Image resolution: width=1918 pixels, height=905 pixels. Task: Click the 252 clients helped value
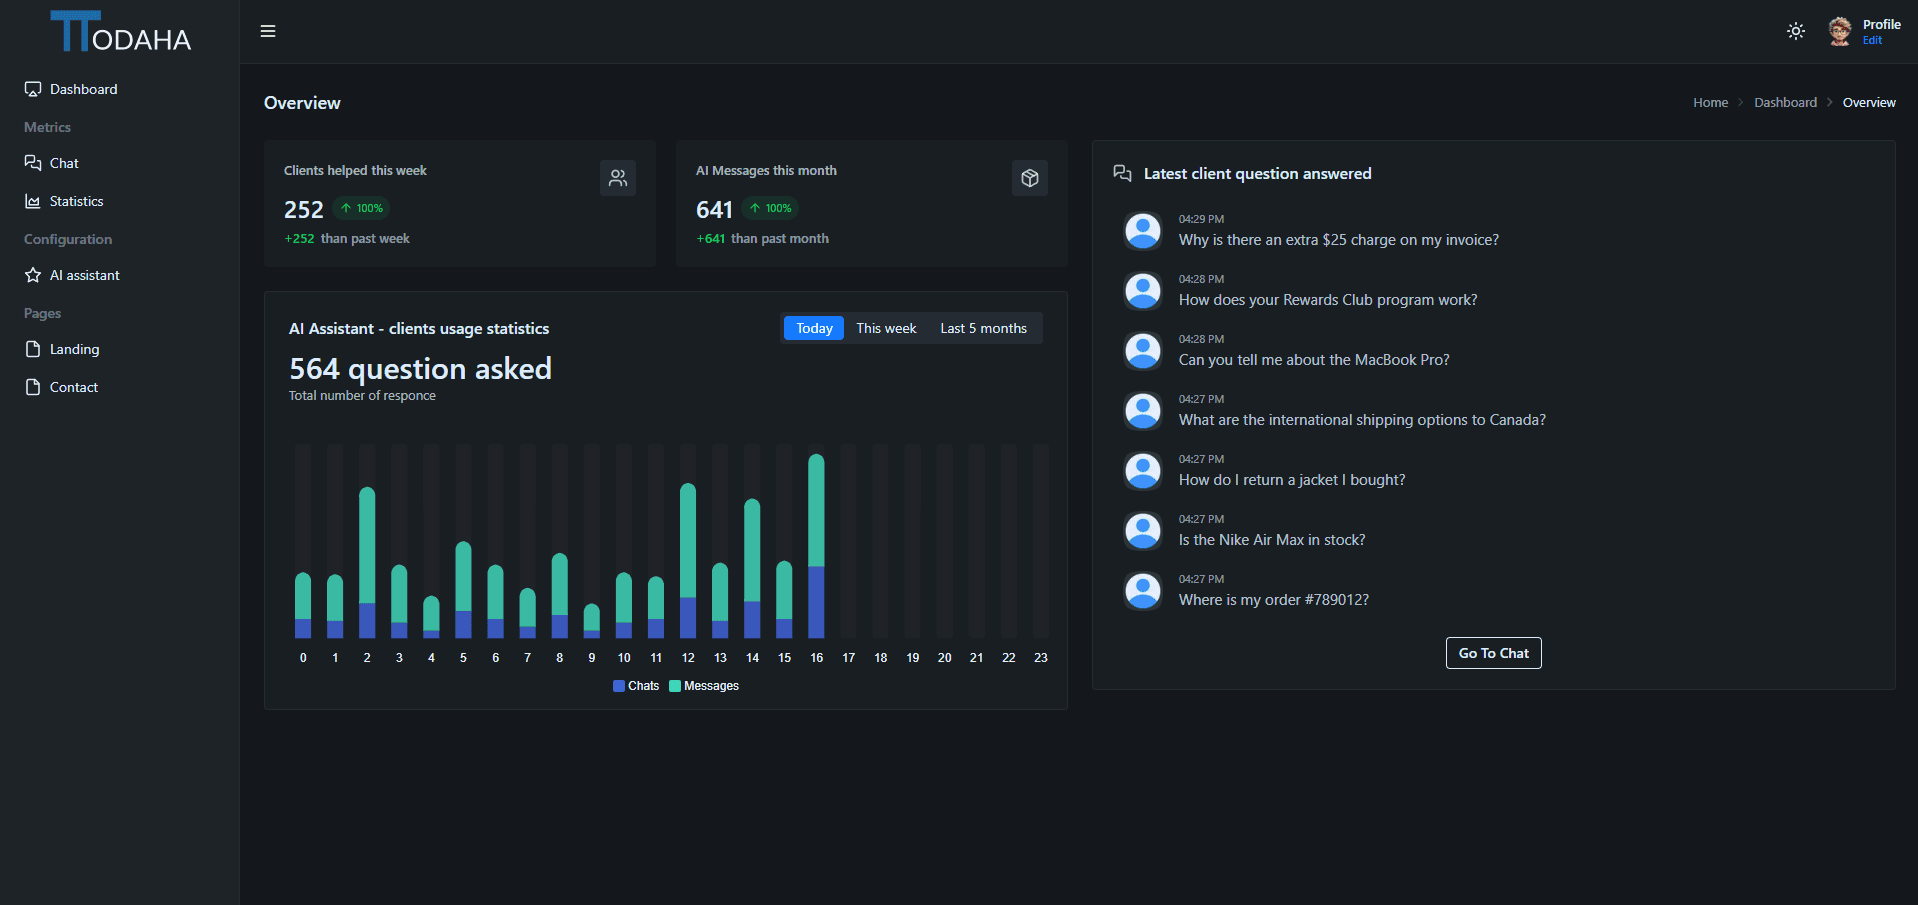pyautogui.click(x=304, y=210)
